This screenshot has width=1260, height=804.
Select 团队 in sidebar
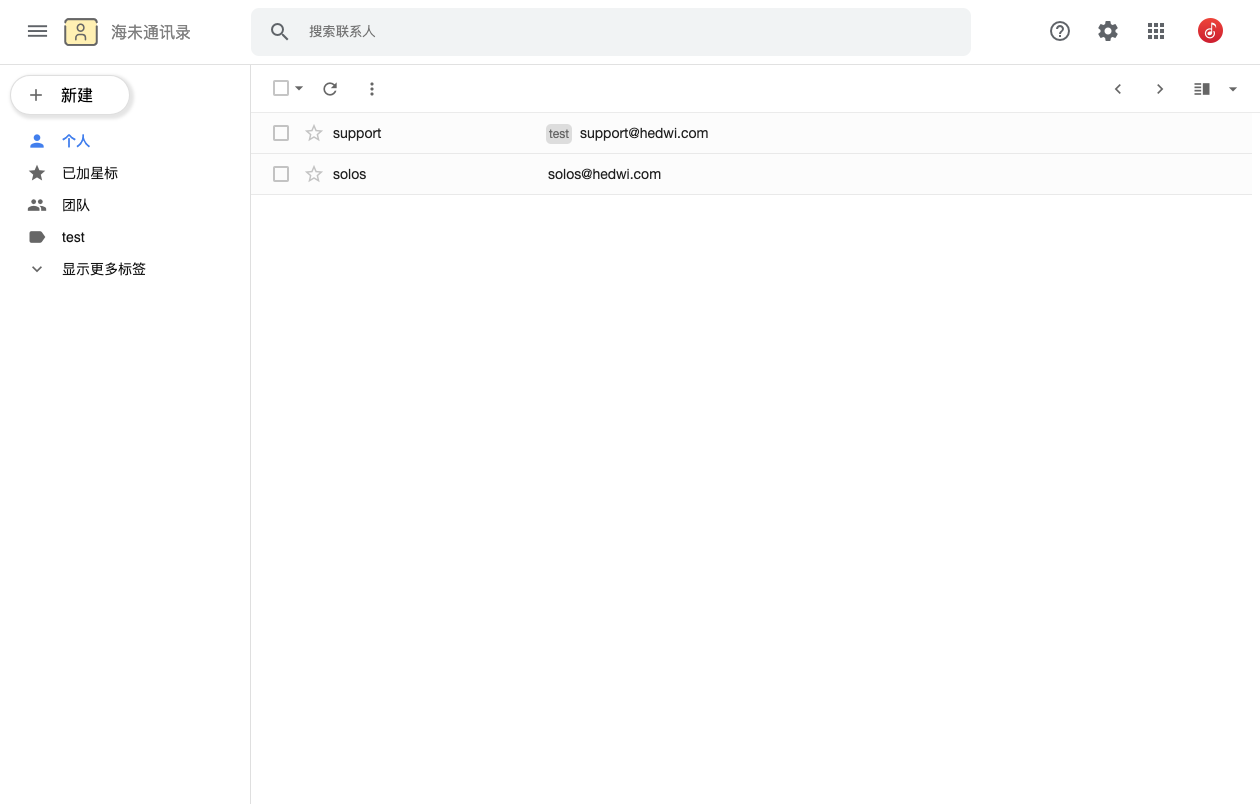pyautogui.click(x=76, y=205)
